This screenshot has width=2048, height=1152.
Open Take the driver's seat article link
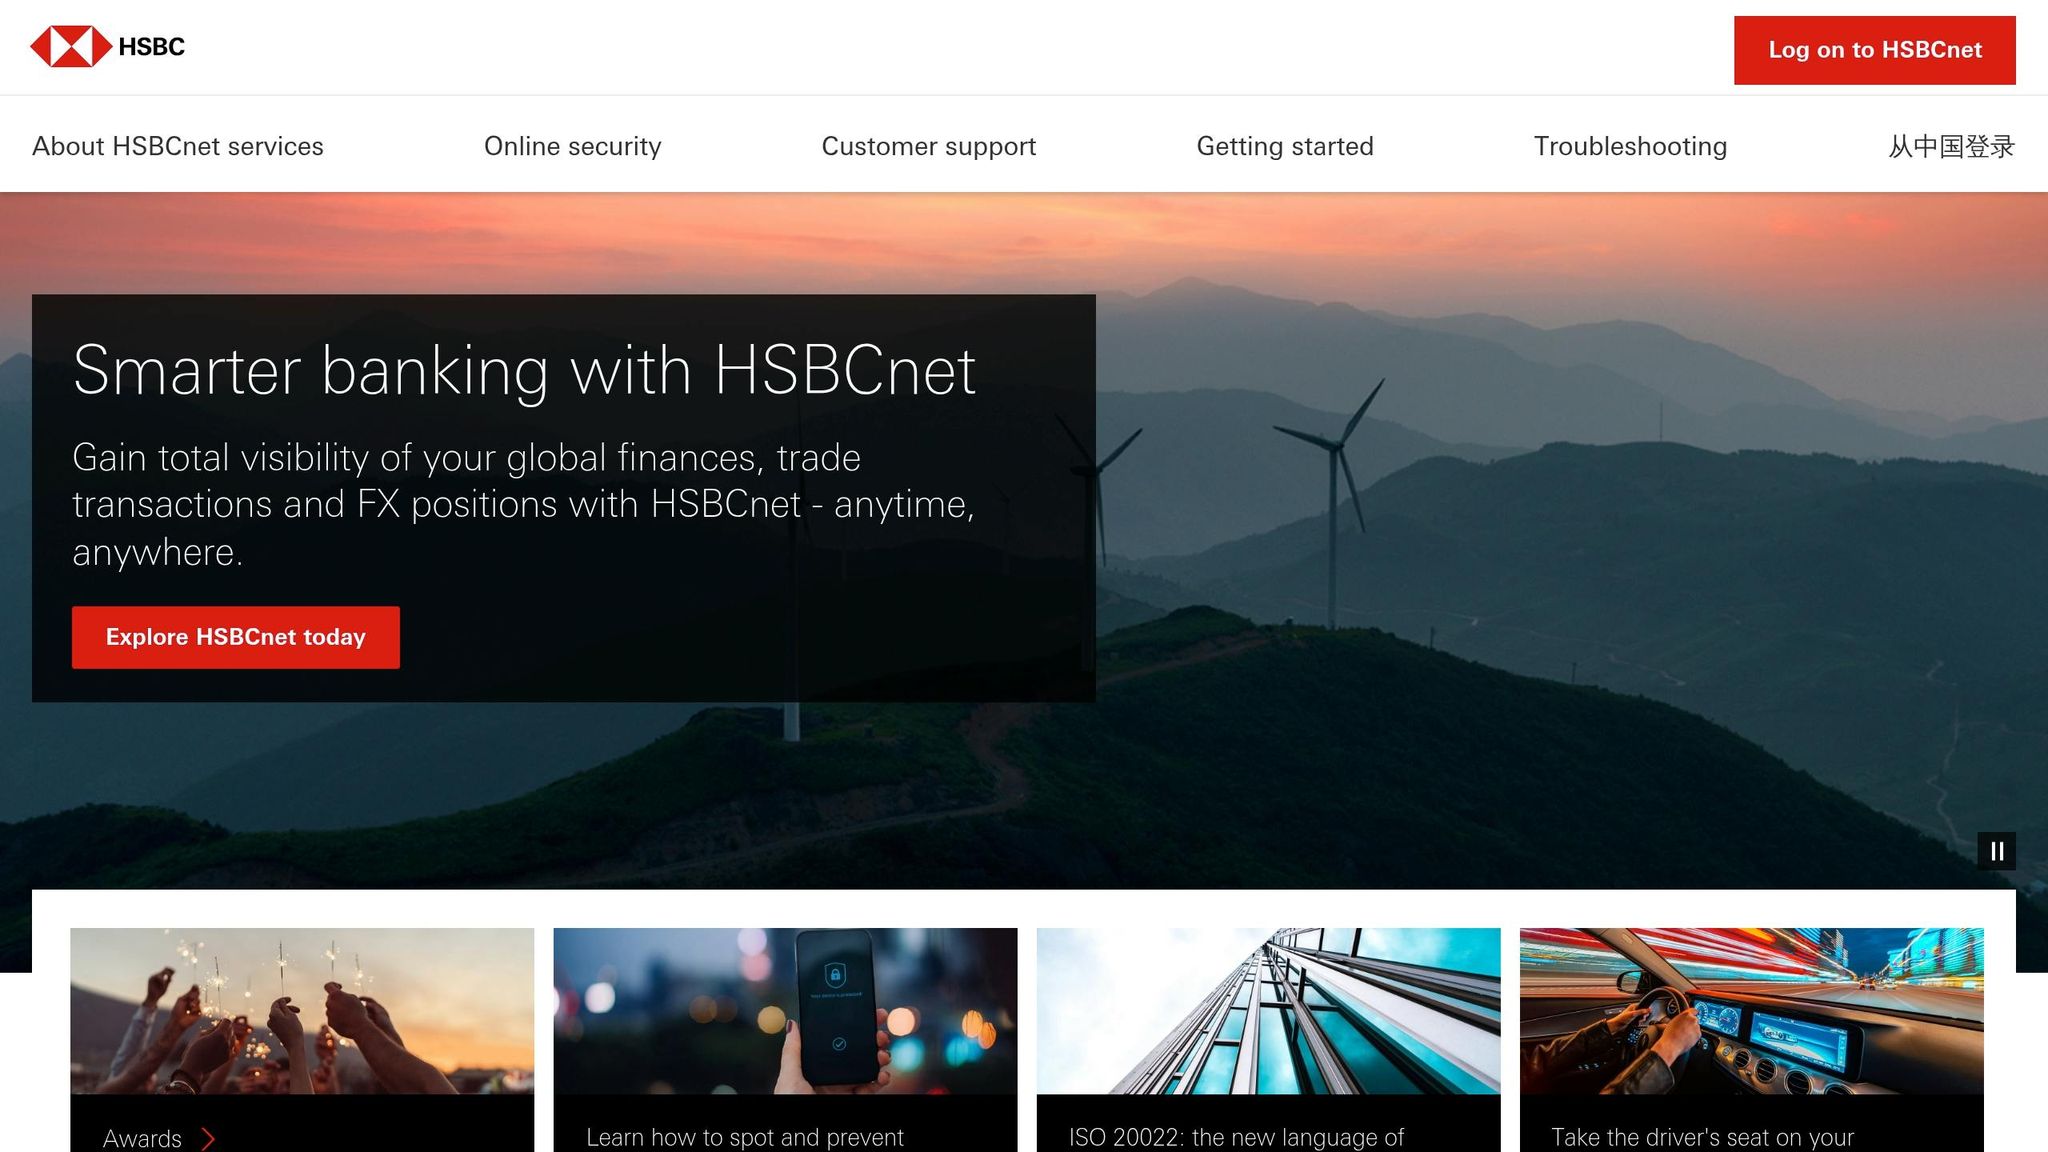pos(1702,1137)
